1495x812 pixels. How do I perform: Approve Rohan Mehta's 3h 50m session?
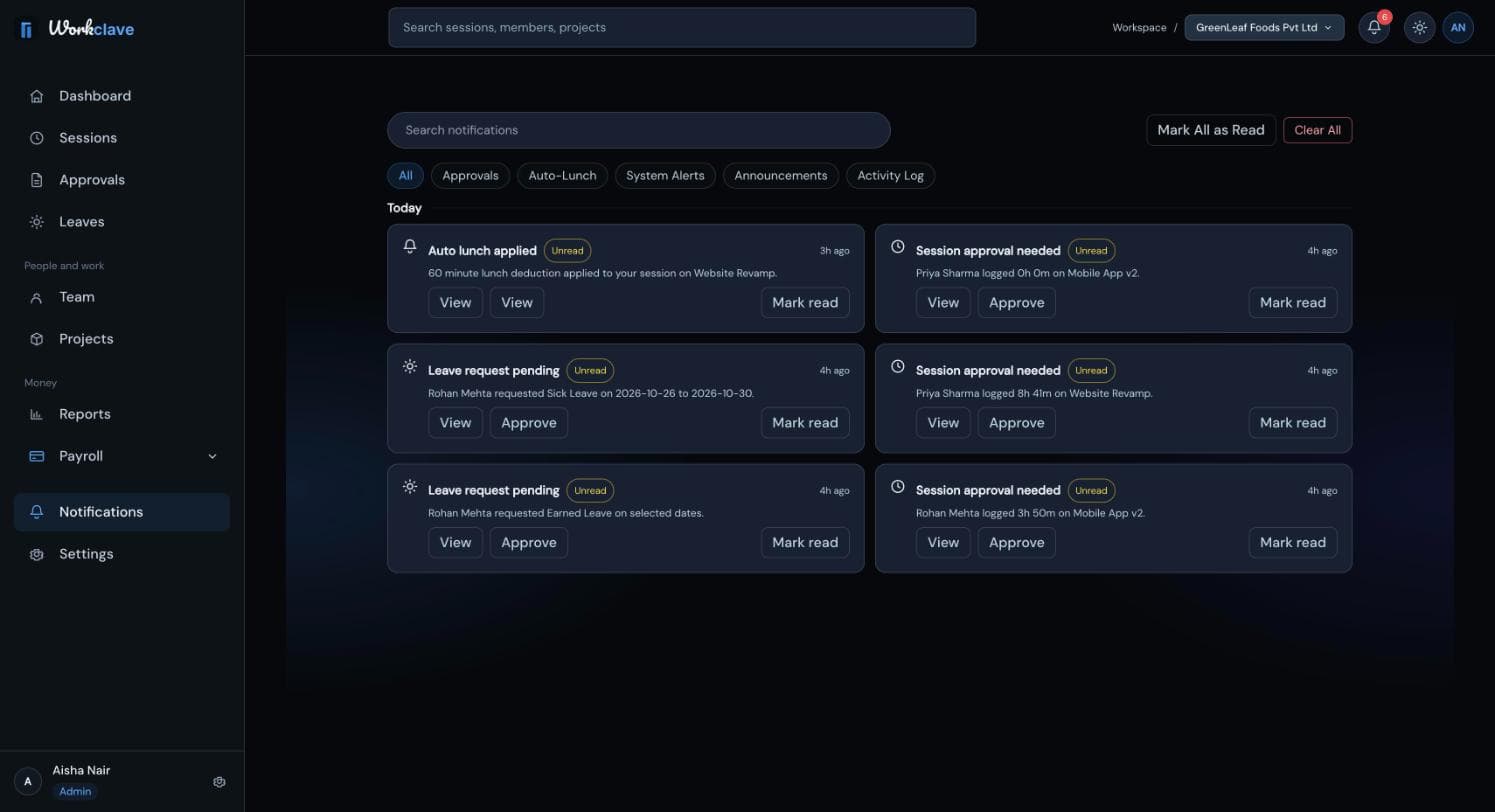[x=1016, y=543]
